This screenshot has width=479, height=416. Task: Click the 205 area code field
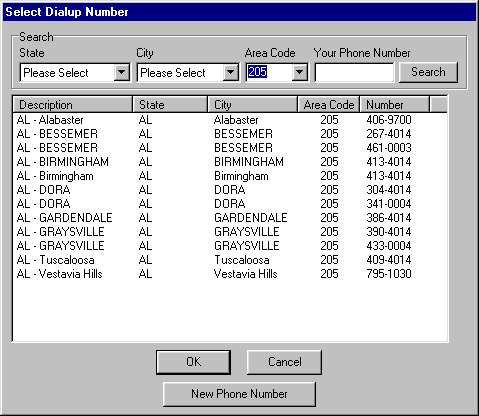click(x=269, y=72)
